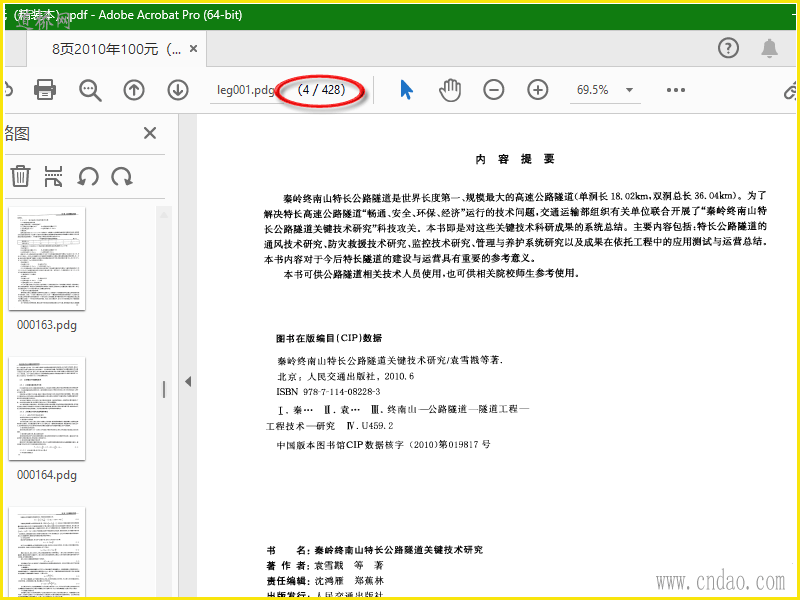Select thumbnail of page 000164.pdg
This screenshot has height=600, width=800.
[47, 408]
